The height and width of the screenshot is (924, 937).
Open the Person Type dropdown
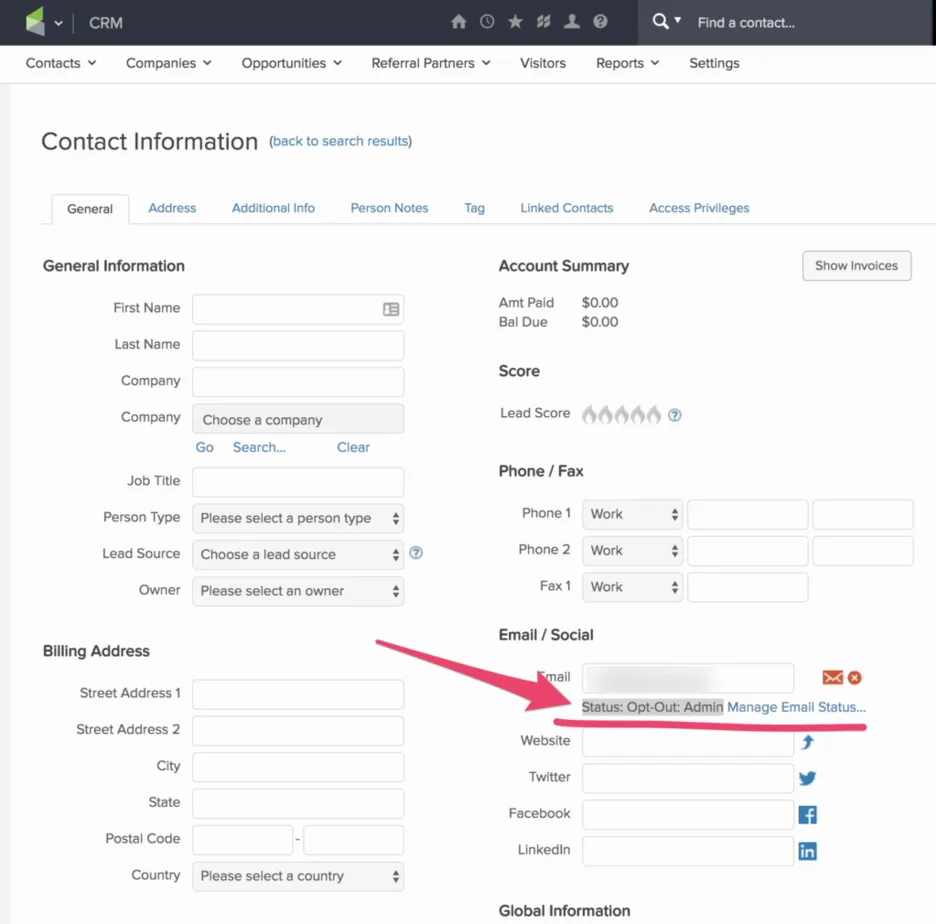[298, 518]
